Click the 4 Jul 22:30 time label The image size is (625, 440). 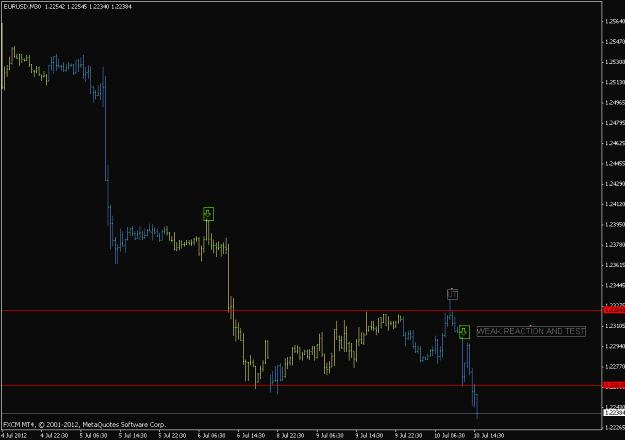coord(54,436)
